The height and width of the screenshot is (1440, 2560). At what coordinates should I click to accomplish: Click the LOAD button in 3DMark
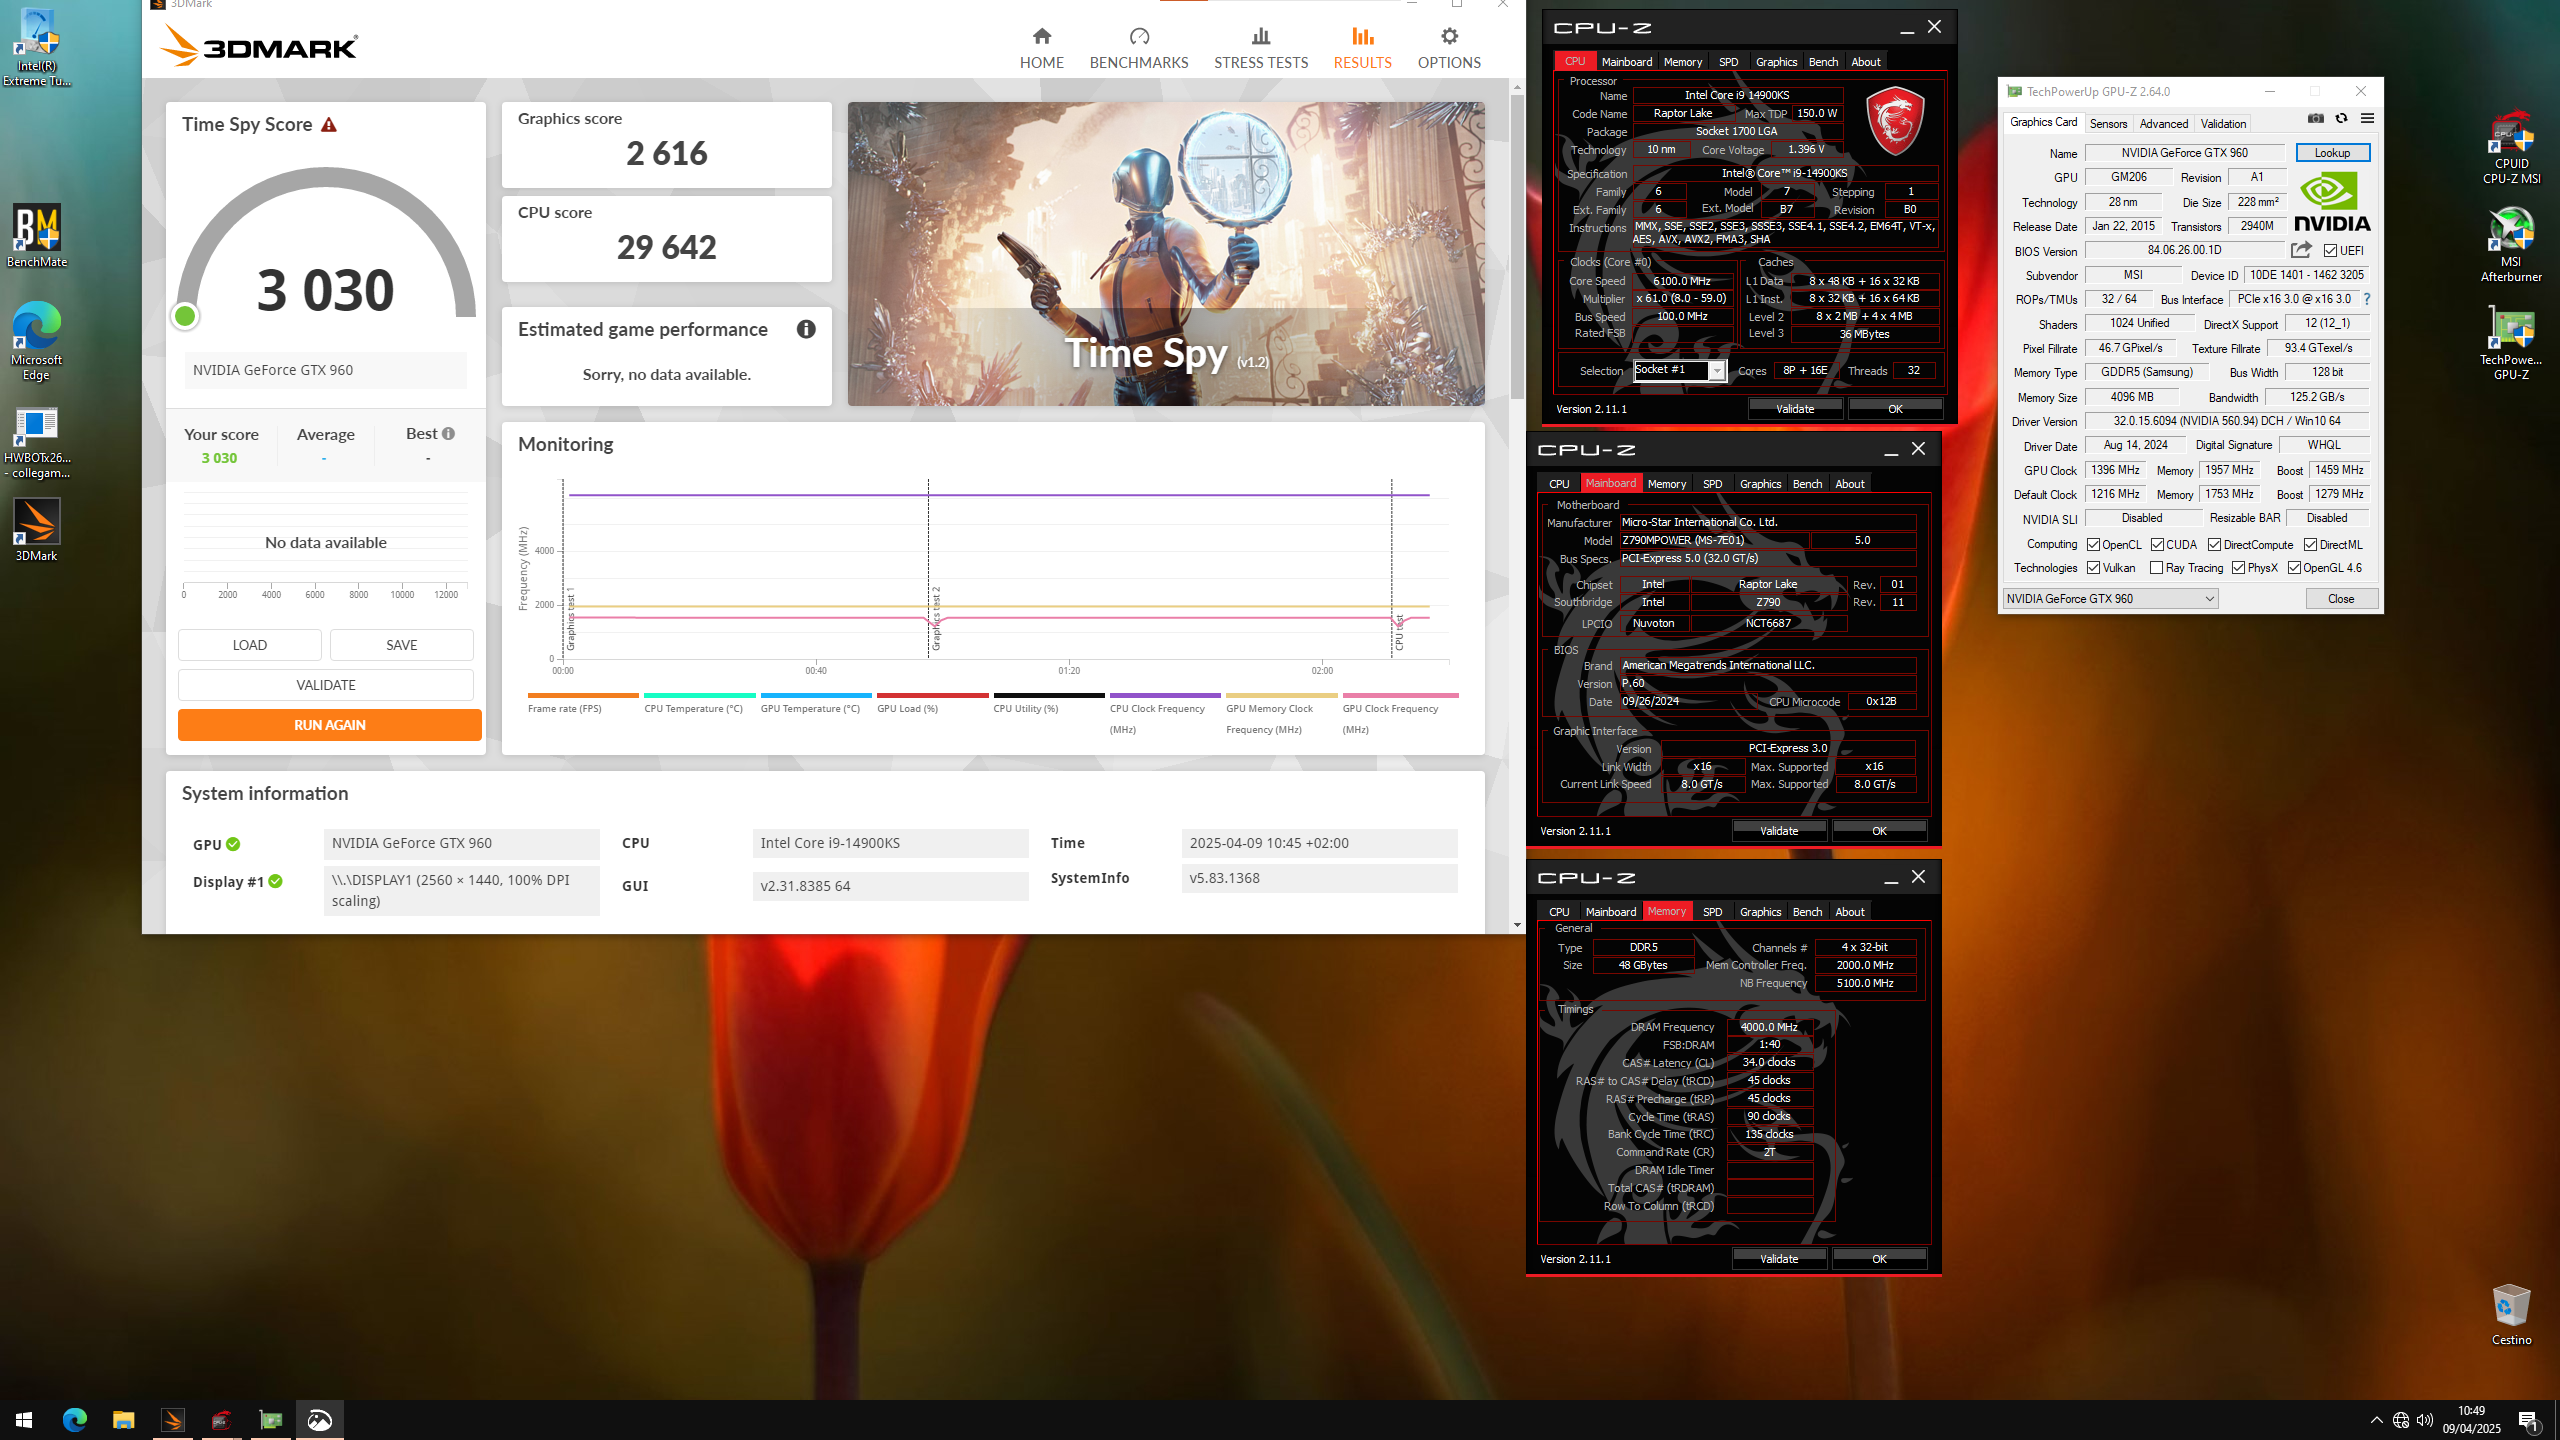click(x=250, y=645)
